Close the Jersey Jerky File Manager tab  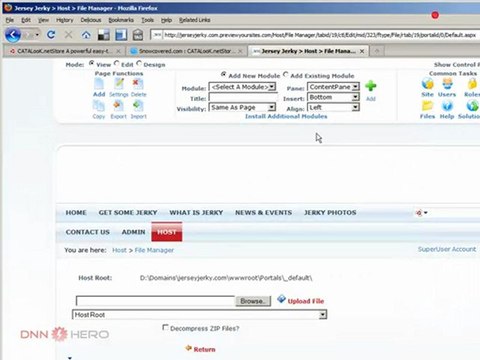click(362, 51)
